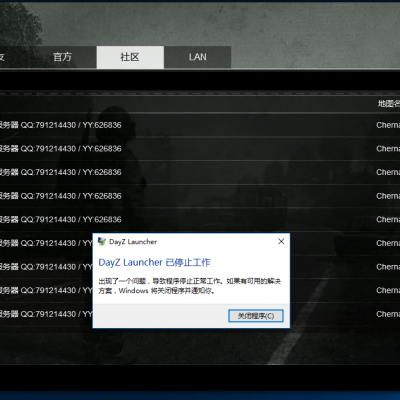Select the first server entry QQ:791214430

click(x=200, y=125)
